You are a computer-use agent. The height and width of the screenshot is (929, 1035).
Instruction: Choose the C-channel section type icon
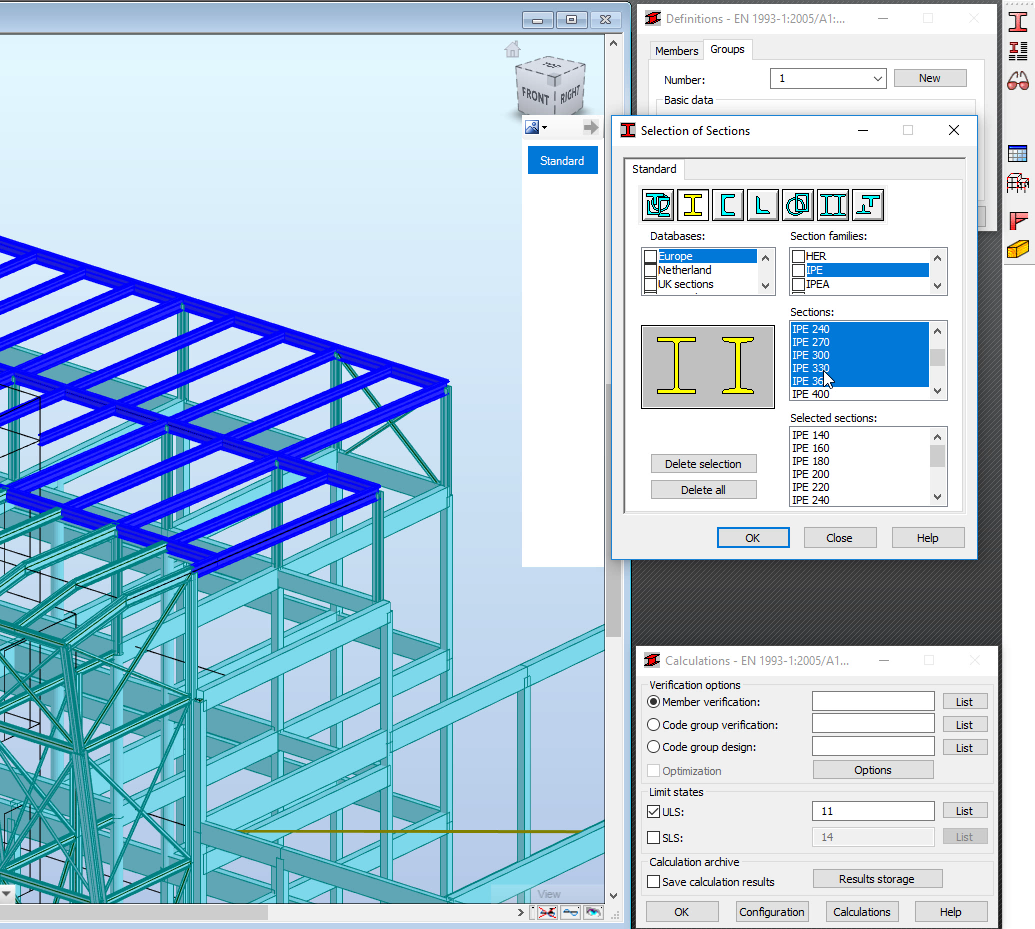(728, 205)
